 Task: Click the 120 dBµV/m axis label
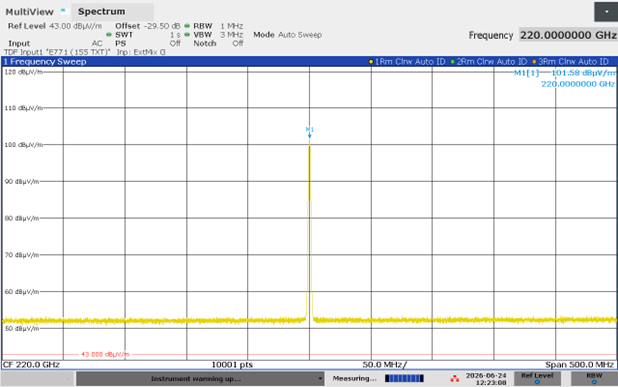coord(24,72)
